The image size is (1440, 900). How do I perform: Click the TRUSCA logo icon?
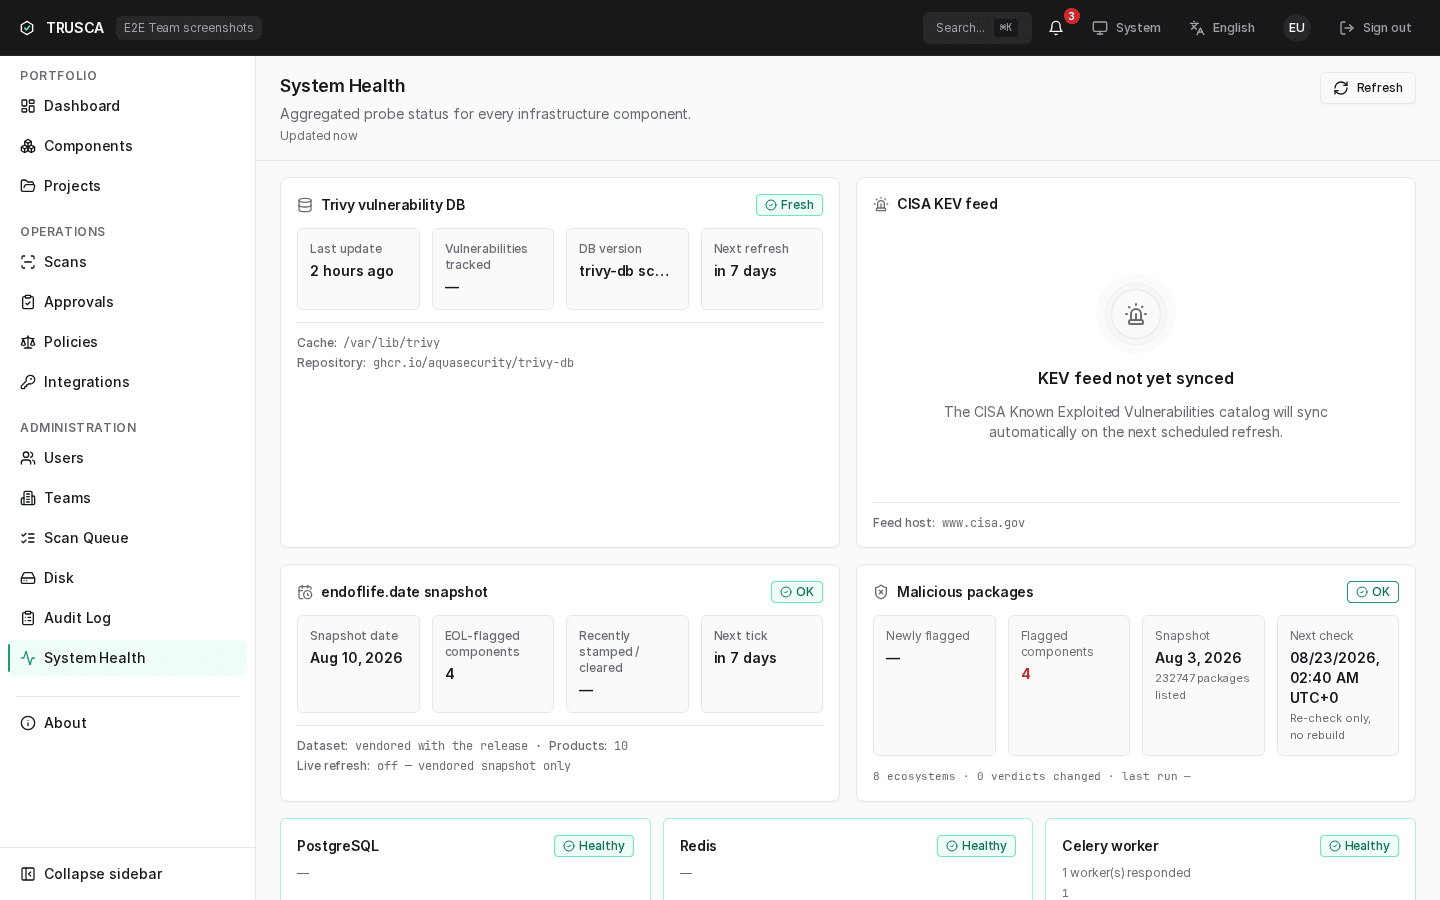pyautogui.click(x=27, y=28)
